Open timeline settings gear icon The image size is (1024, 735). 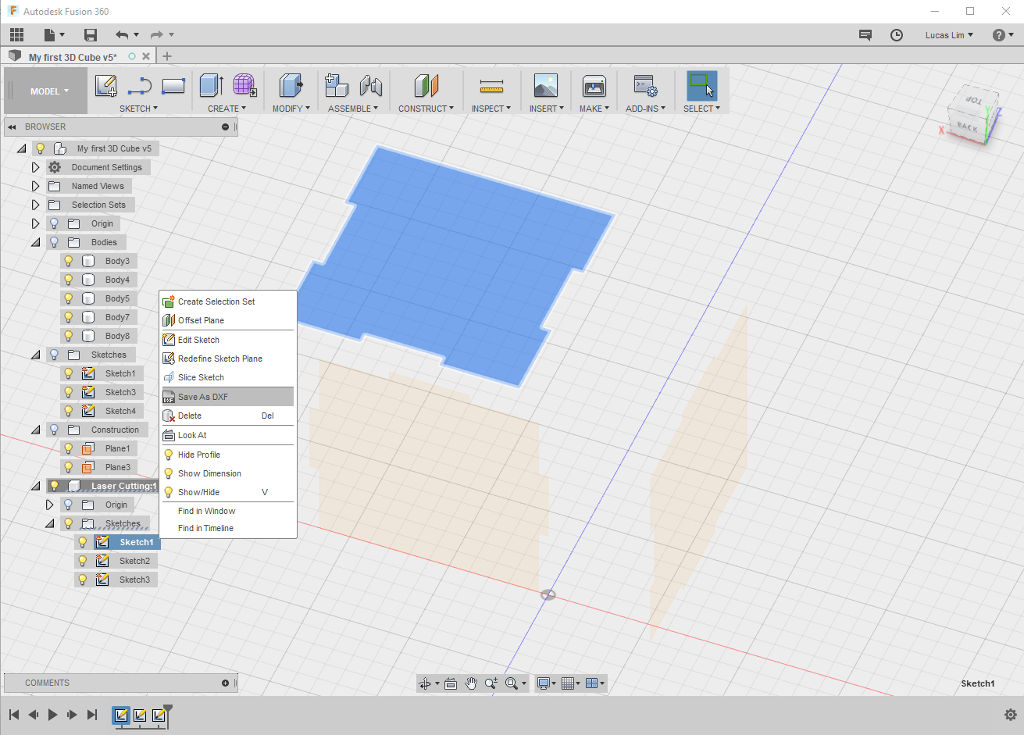click(1010, 715)
